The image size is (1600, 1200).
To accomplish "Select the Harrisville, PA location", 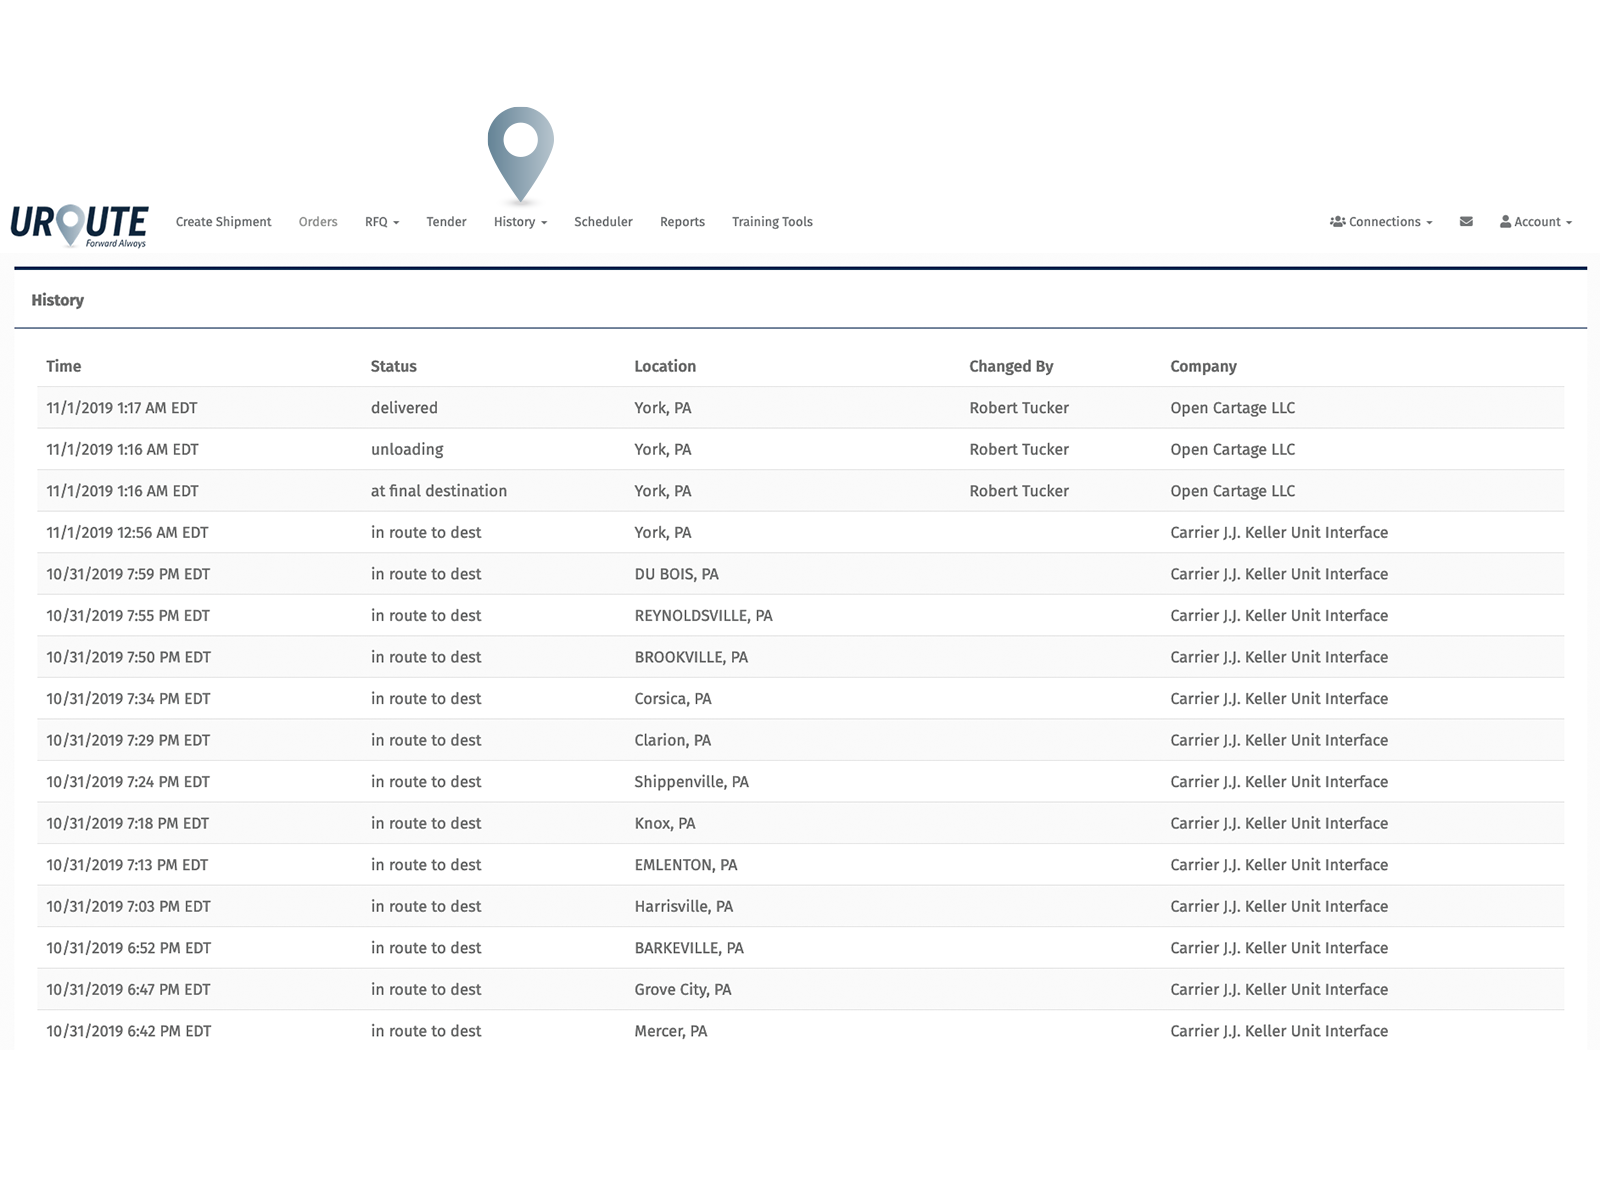I will [x=683, y=906].
